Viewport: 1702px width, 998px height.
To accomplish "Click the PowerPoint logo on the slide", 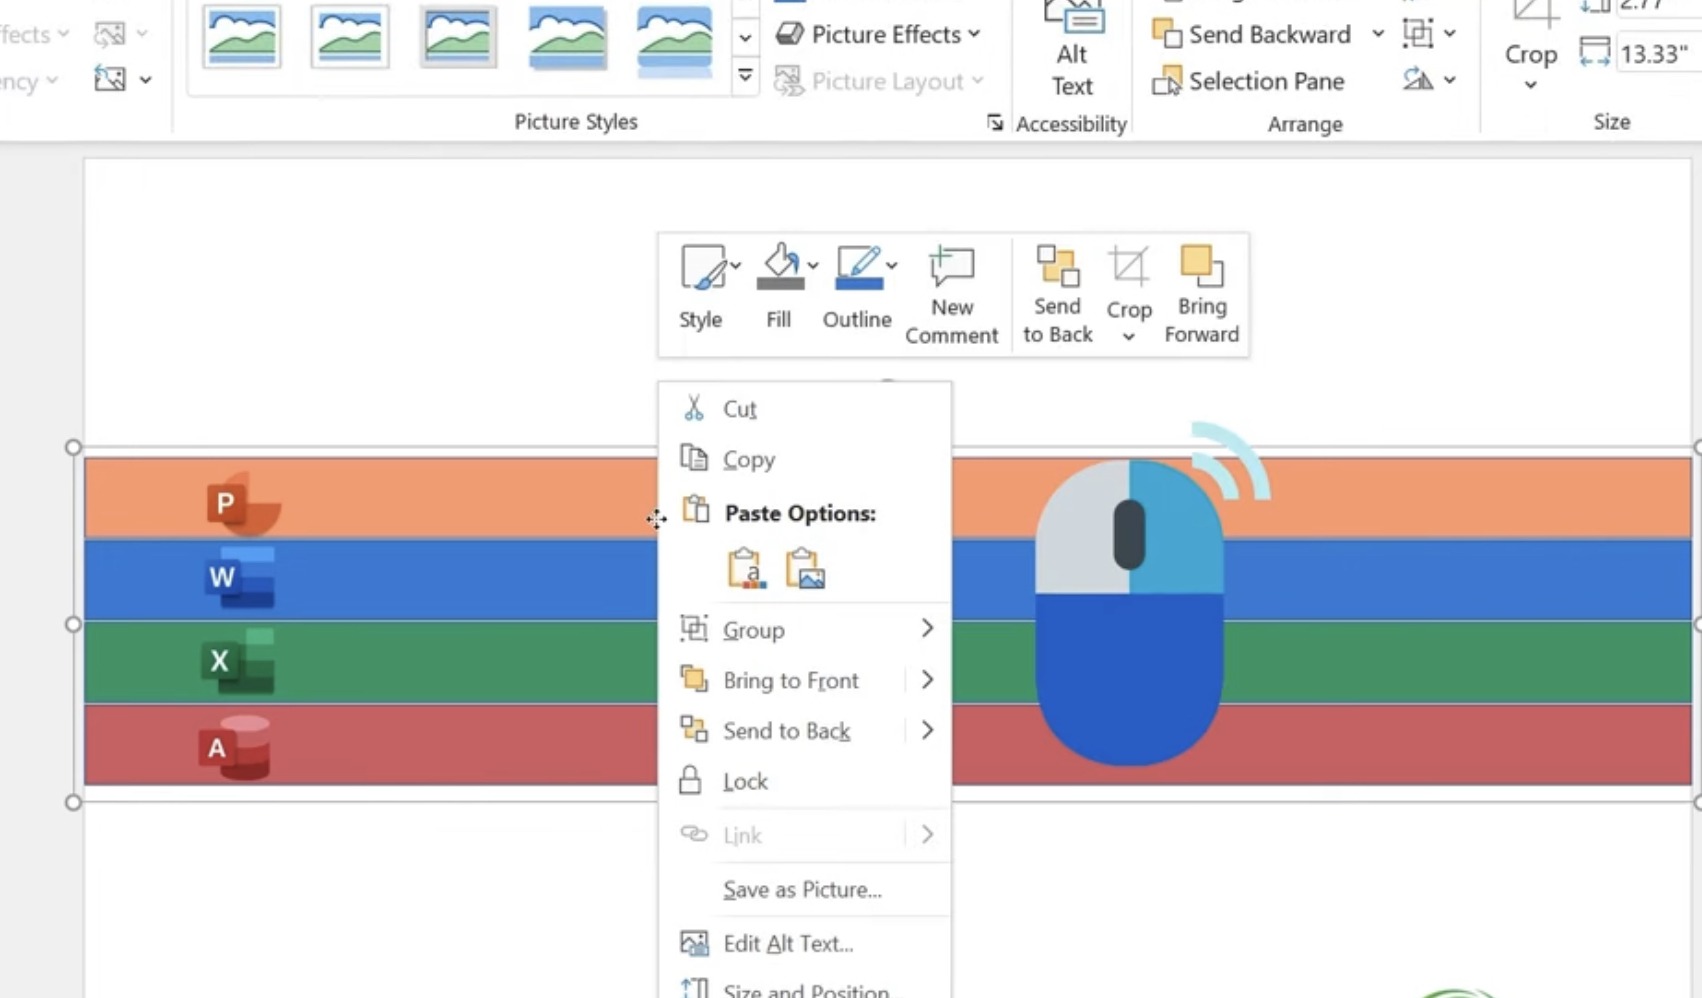I will click(243, 503).
